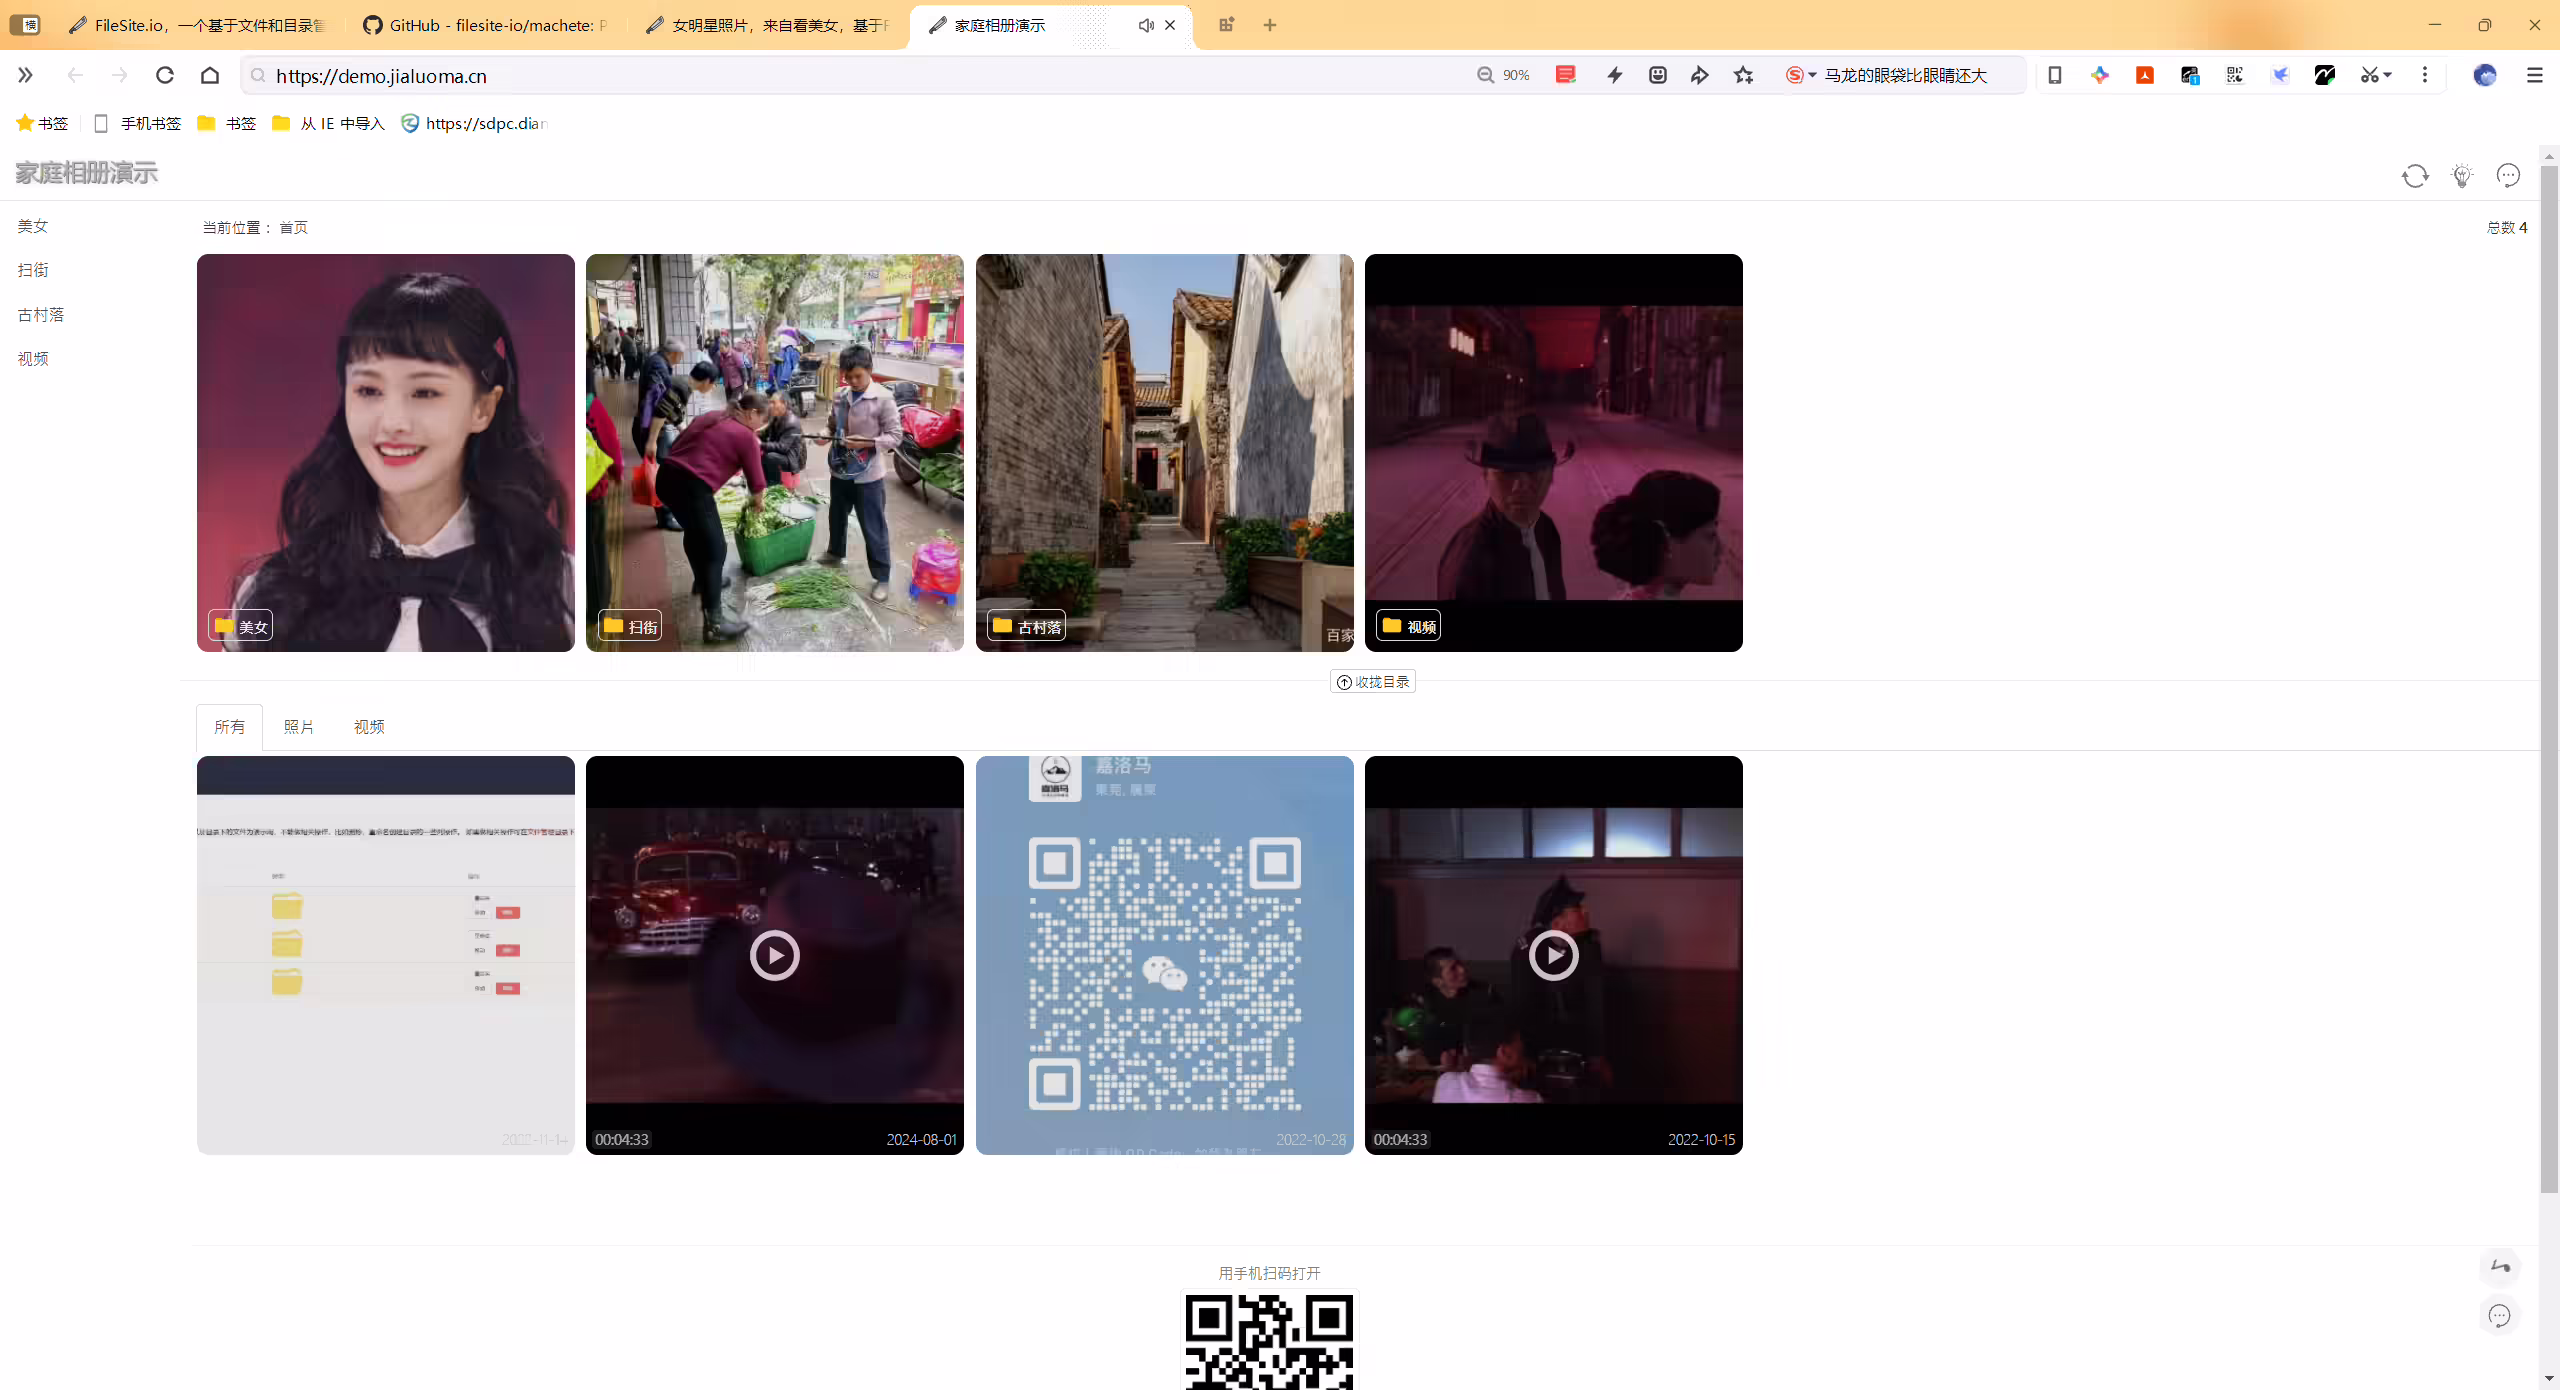Switch to the 照片 tab
The width and height of the screenshot is (2560, 1390).
pyautogui.click(x=299, y=727)
